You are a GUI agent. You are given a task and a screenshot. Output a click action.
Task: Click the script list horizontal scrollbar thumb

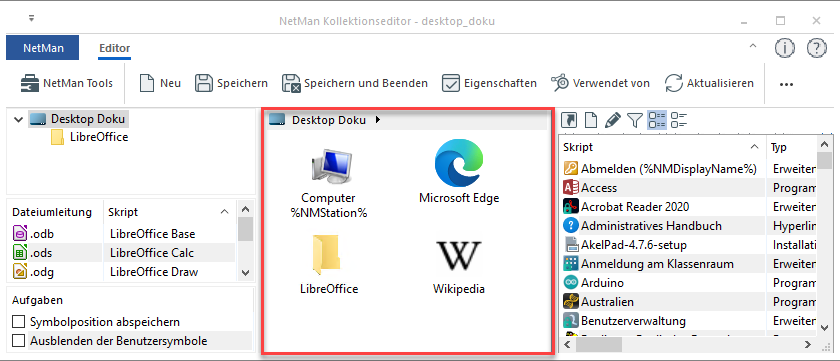click(x=599, y=344)
